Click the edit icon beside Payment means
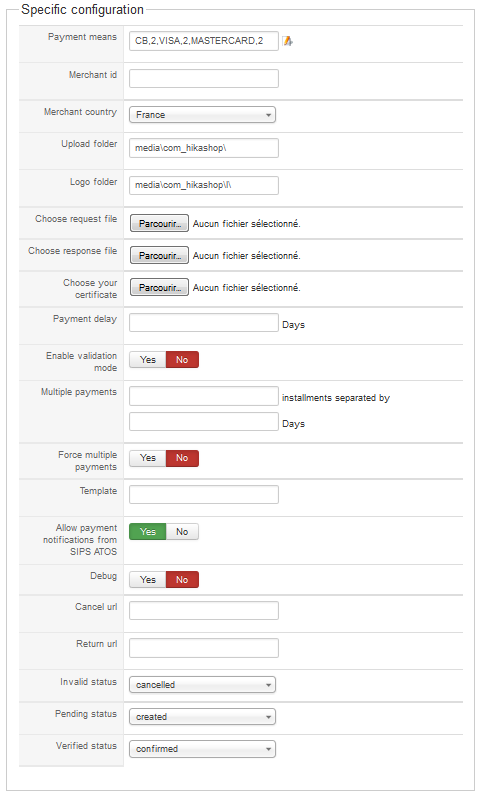485x795 pixels. pyautogui.click(x=288, y=41)
